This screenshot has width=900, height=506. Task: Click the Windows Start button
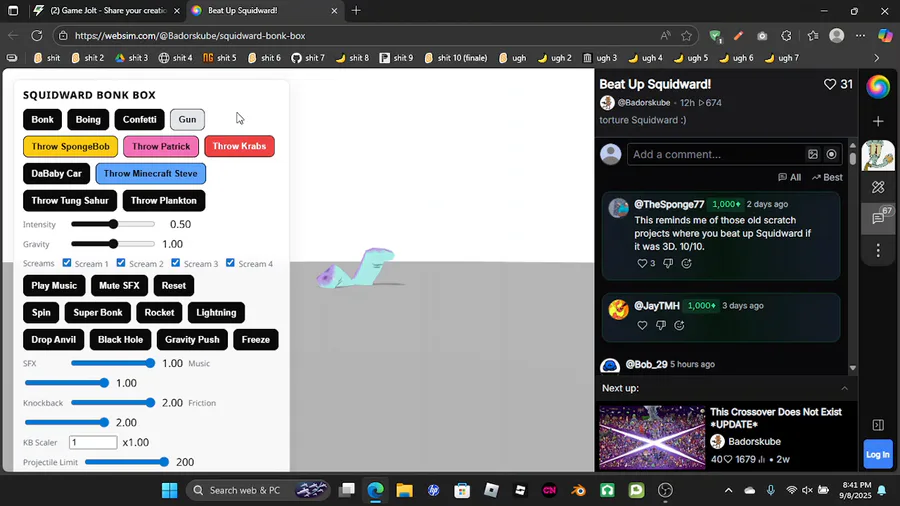click(x=169, y=490)
